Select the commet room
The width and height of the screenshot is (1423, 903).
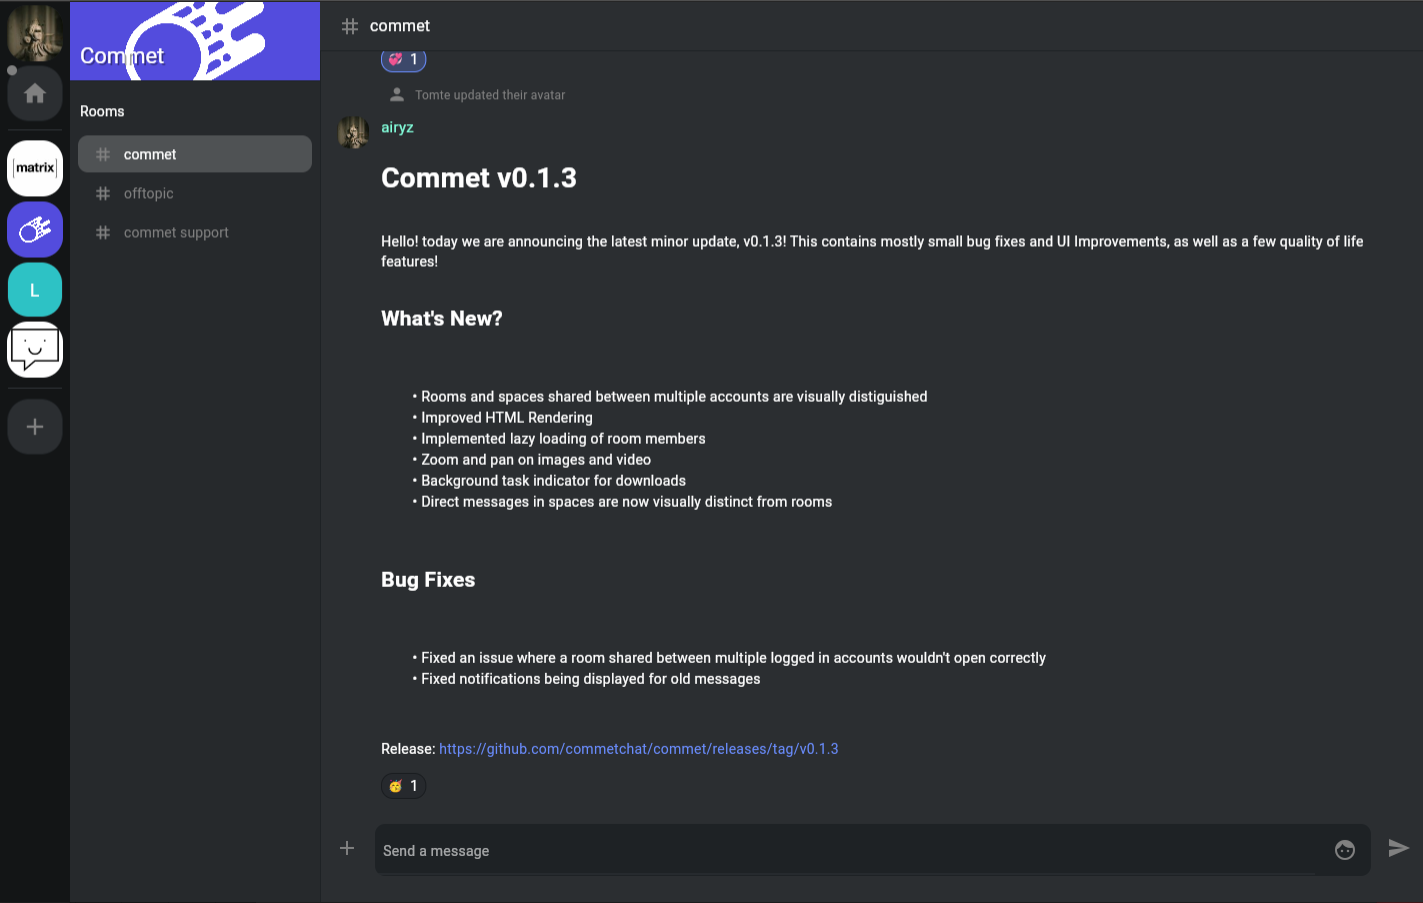pyautogui.click(x=195, y=154)
